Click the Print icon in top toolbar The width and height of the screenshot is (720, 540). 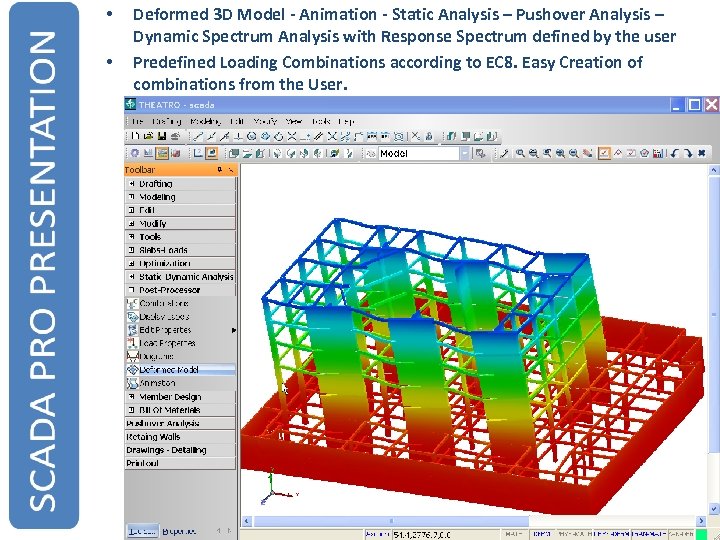click(x=175, y=136)
